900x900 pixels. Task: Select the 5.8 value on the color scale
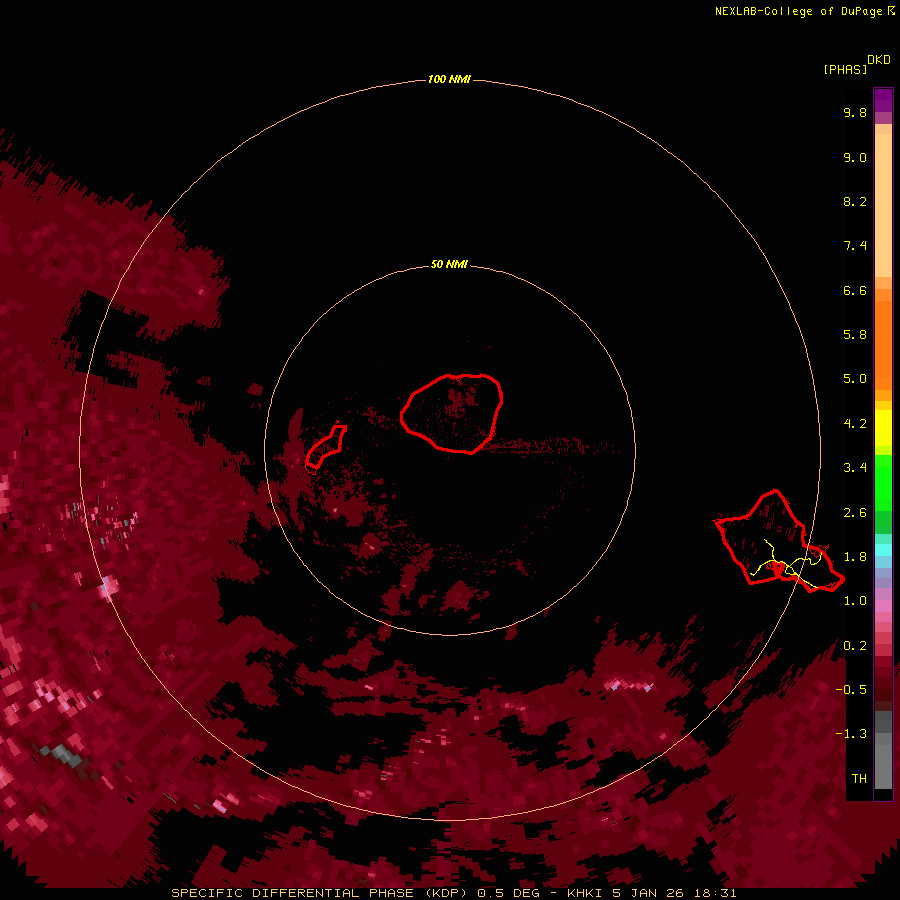(855, 335)
